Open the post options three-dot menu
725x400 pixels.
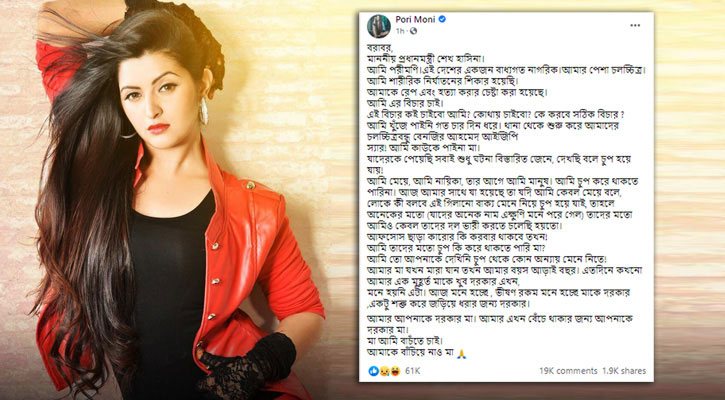pyautogui.click(x=635, y=25)
